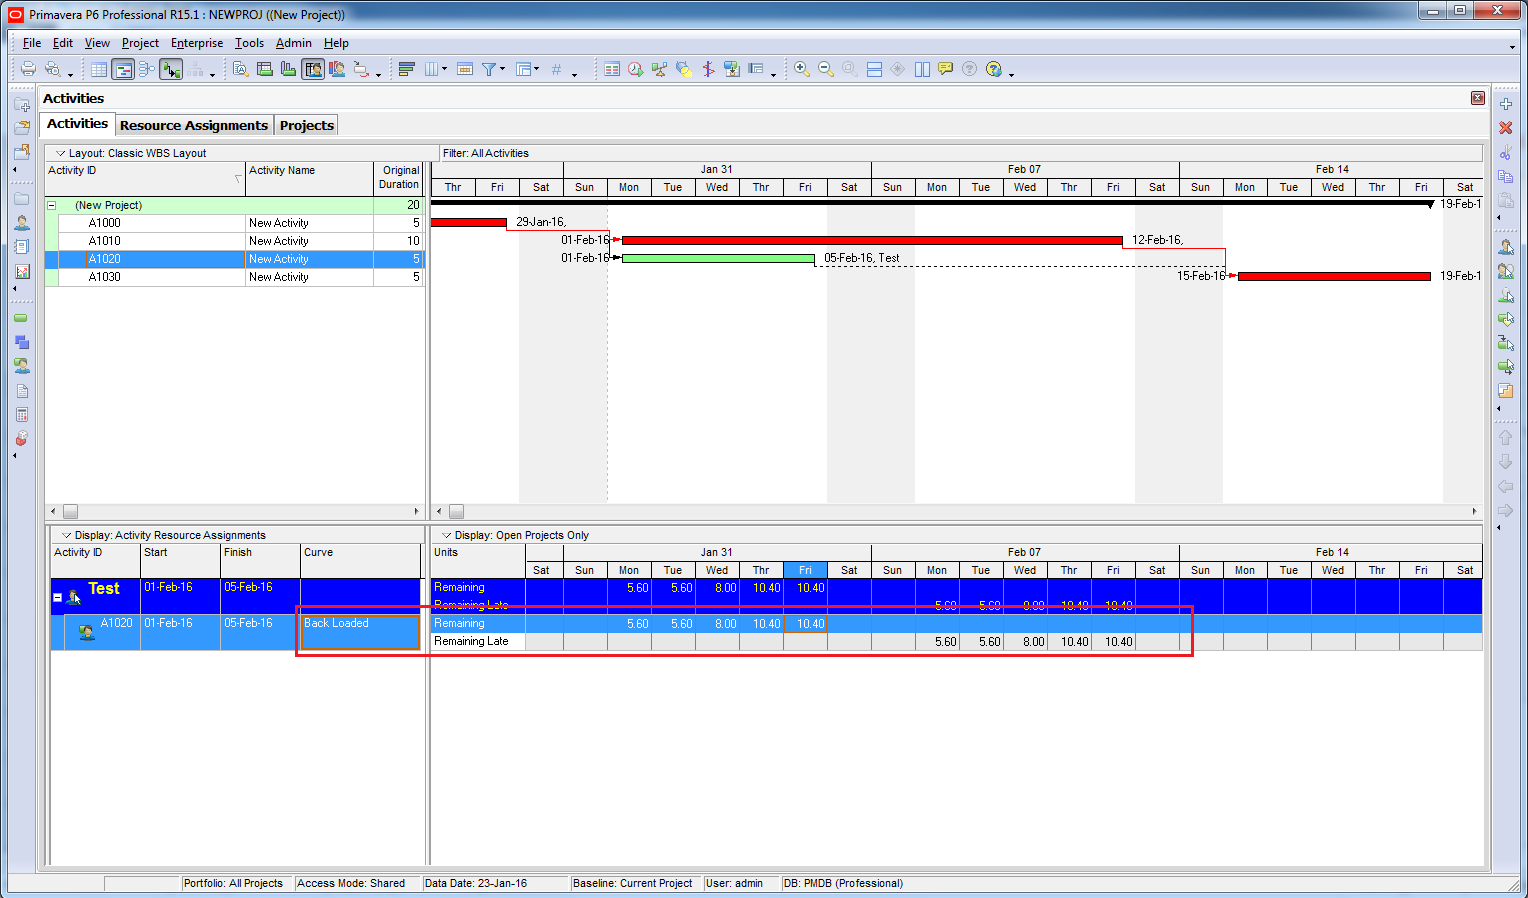This screenshot has width=1528, height=898.
Task: Click the green plus Add icon
Action: [1505, 104]
